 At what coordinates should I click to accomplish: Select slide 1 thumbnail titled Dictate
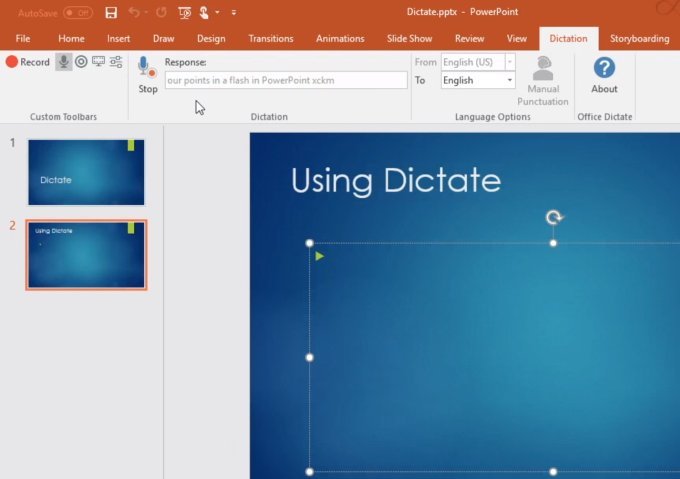click(x=86, y=172)
